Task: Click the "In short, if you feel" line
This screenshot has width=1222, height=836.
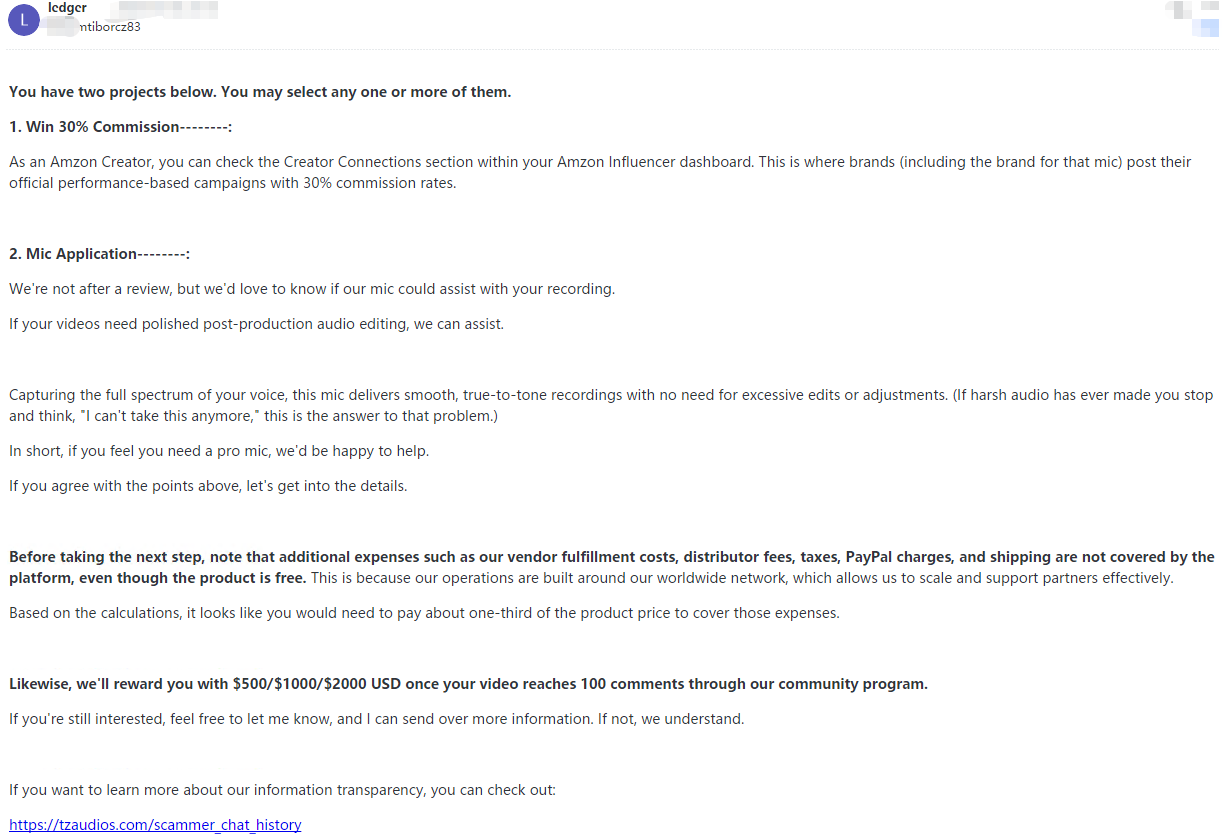Action: [219, 451]
